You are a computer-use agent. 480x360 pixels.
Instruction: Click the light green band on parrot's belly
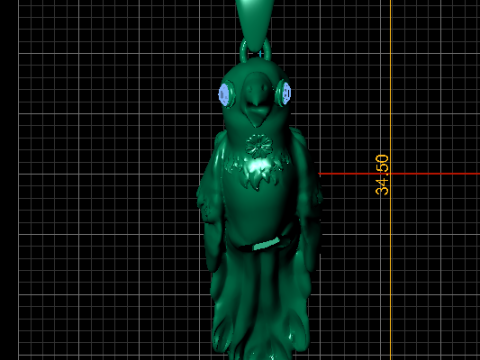[x=266, y=244]
